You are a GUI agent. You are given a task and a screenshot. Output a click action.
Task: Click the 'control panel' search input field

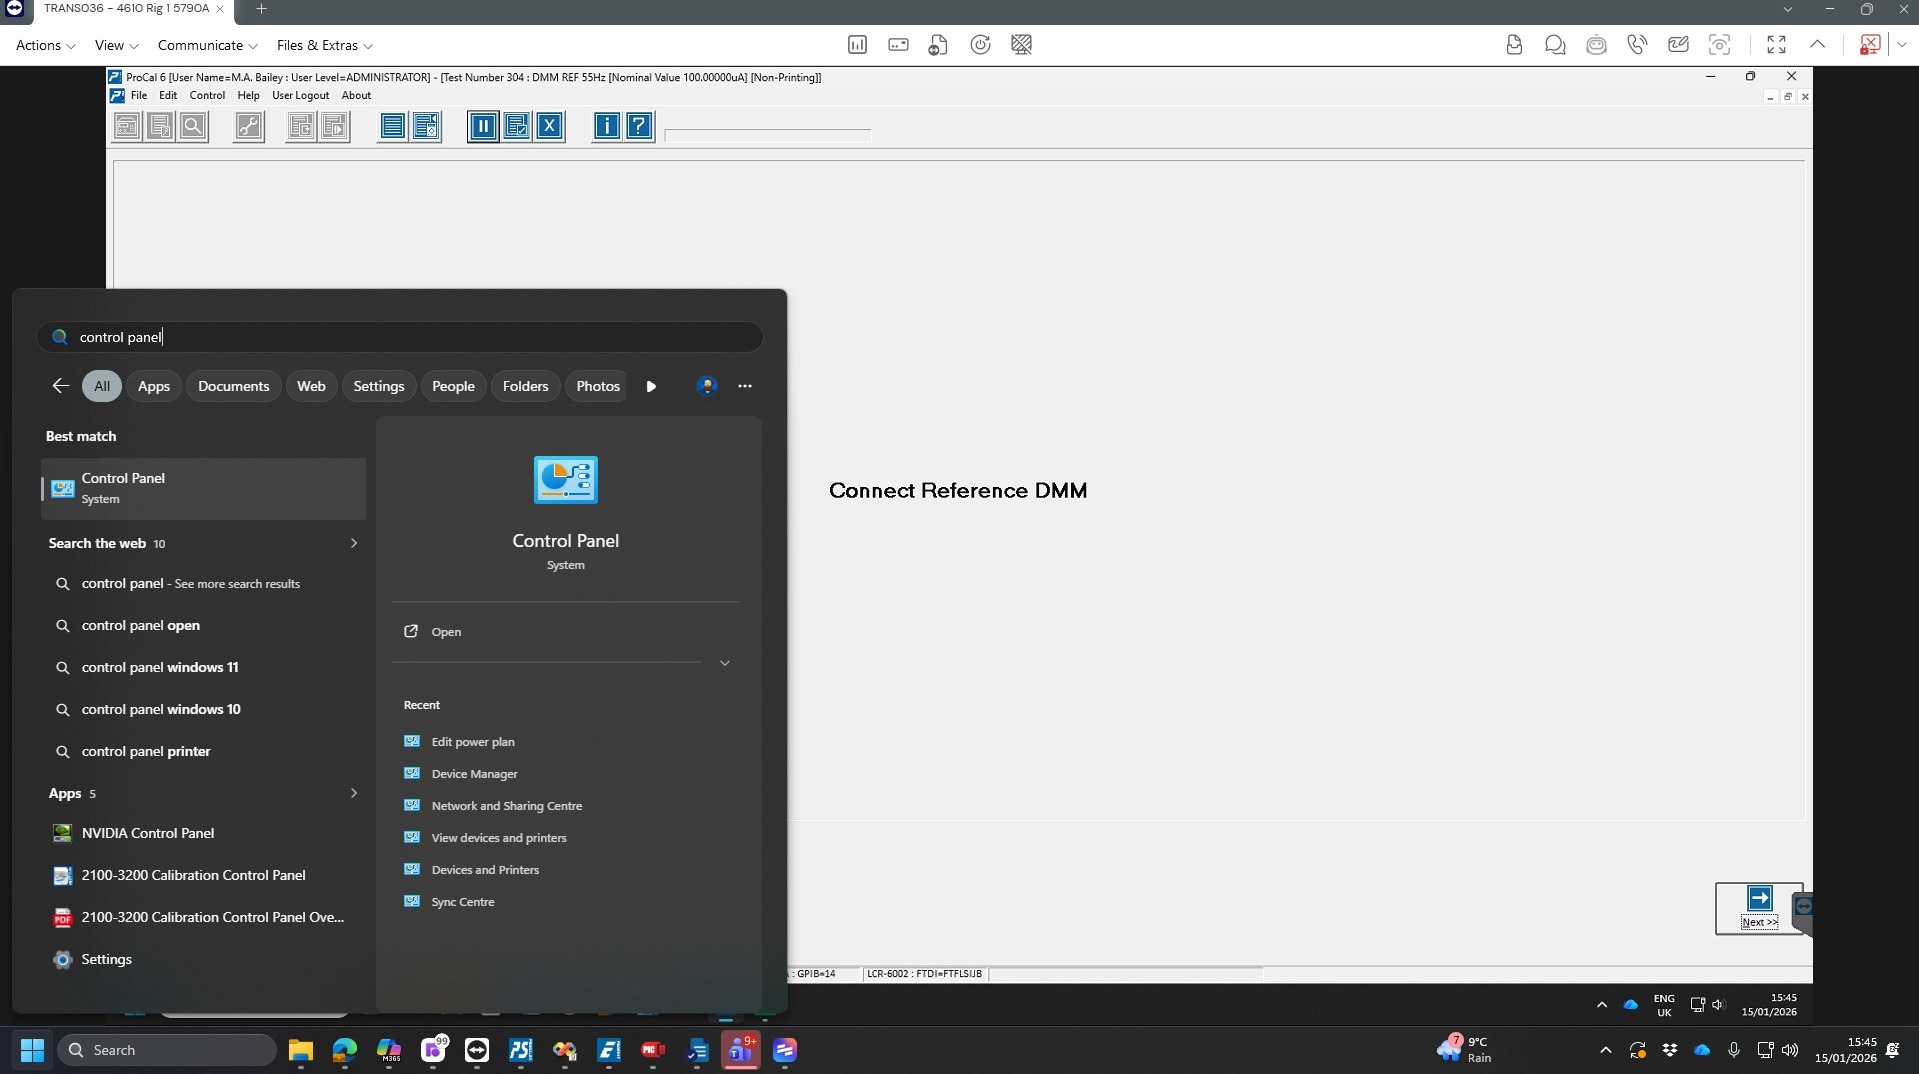(400, 337)
